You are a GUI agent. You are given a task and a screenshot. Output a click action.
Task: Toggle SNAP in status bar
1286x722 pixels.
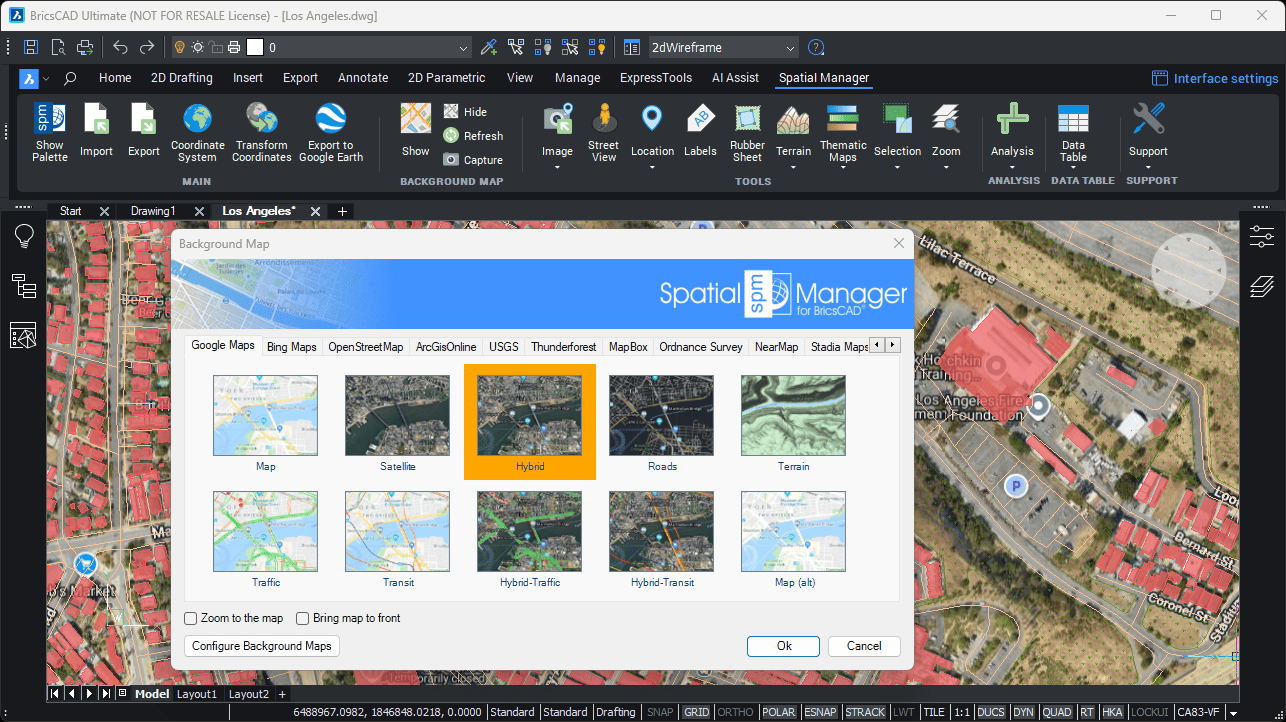pos(660,712)
